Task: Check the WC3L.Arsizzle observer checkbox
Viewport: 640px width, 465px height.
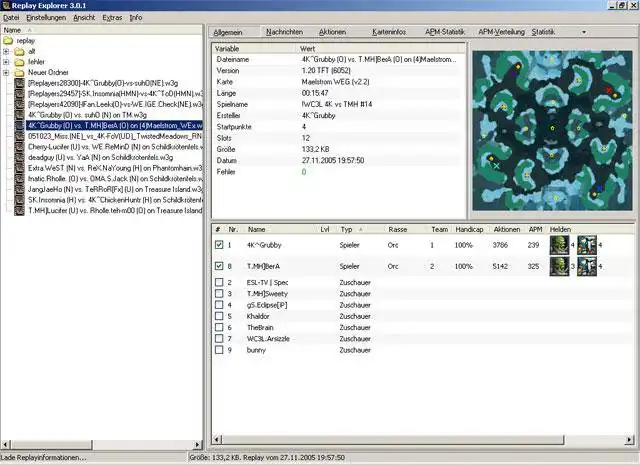Action: [219, 338]
